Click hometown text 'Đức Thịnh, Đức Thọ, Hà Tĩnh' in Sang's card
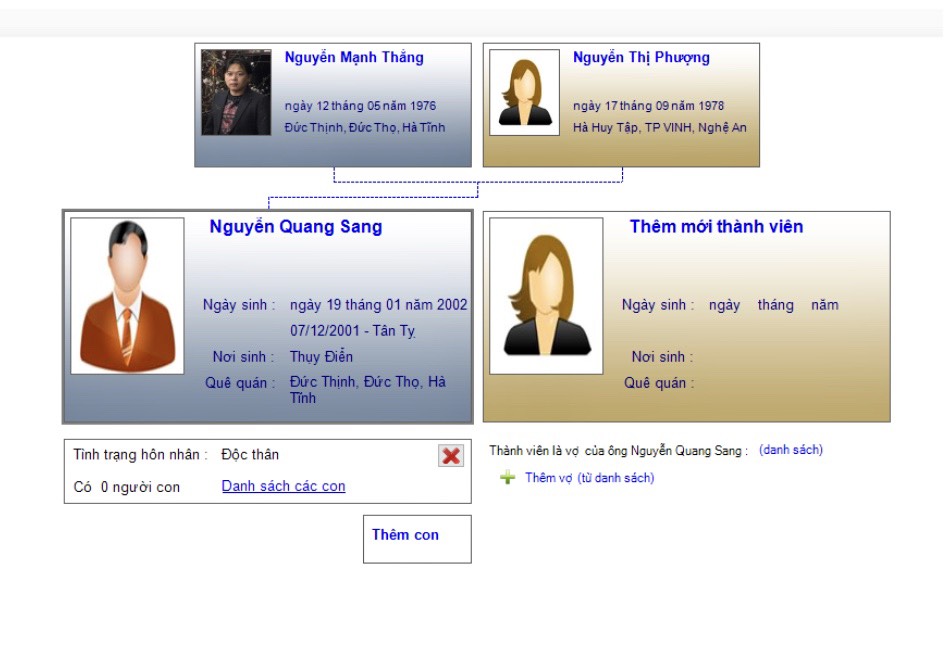Viewport: 944px width, 657px height. pyautogui.click(x=368, y=390)
